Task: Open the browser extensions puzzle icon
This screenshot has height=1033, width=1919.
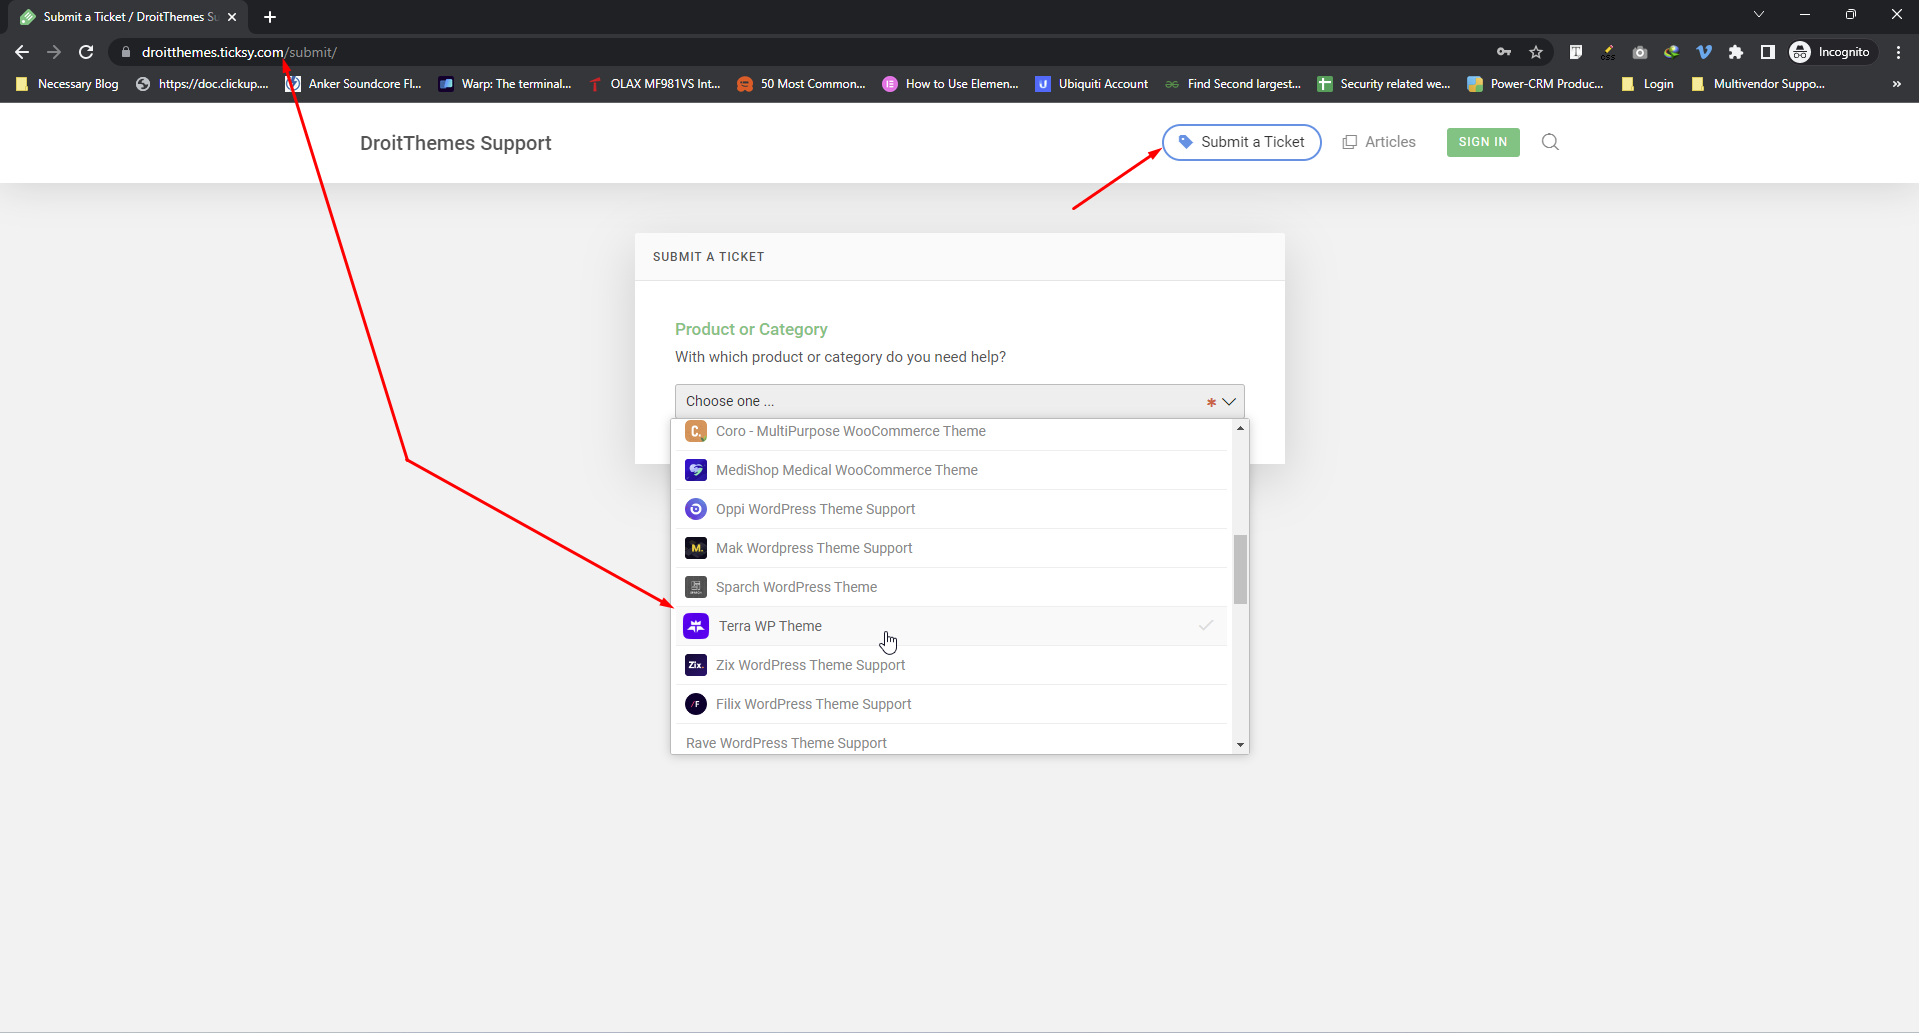Action: (1735, 52)
